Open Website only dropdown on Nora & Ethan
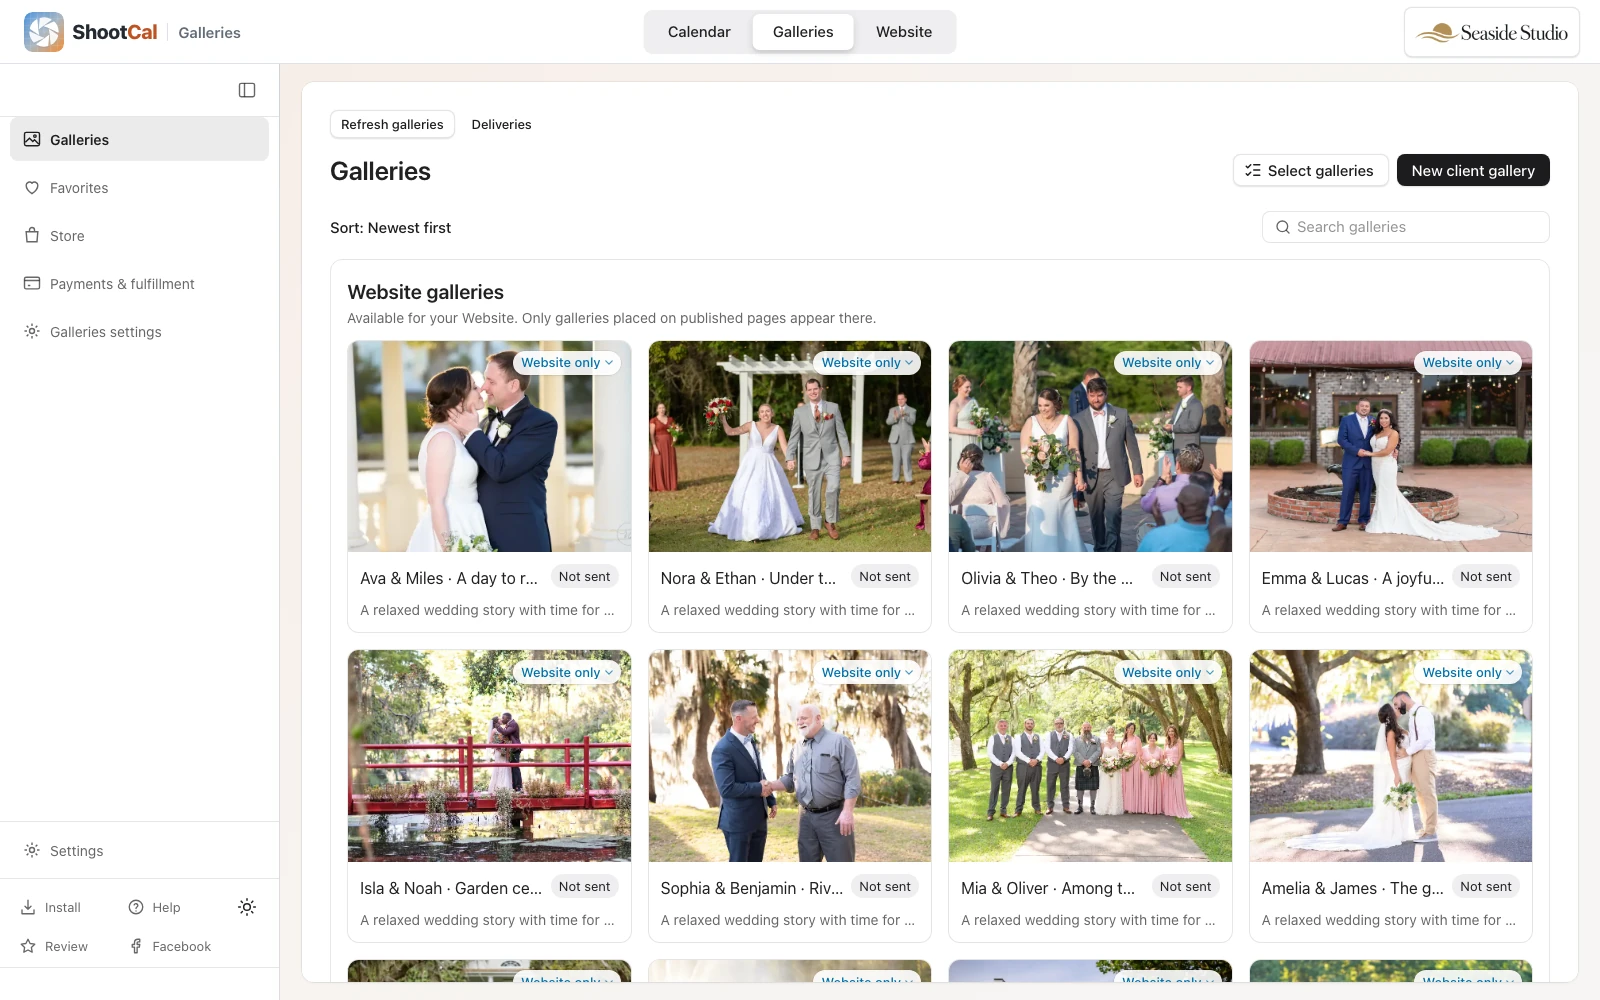 [867, 363]
